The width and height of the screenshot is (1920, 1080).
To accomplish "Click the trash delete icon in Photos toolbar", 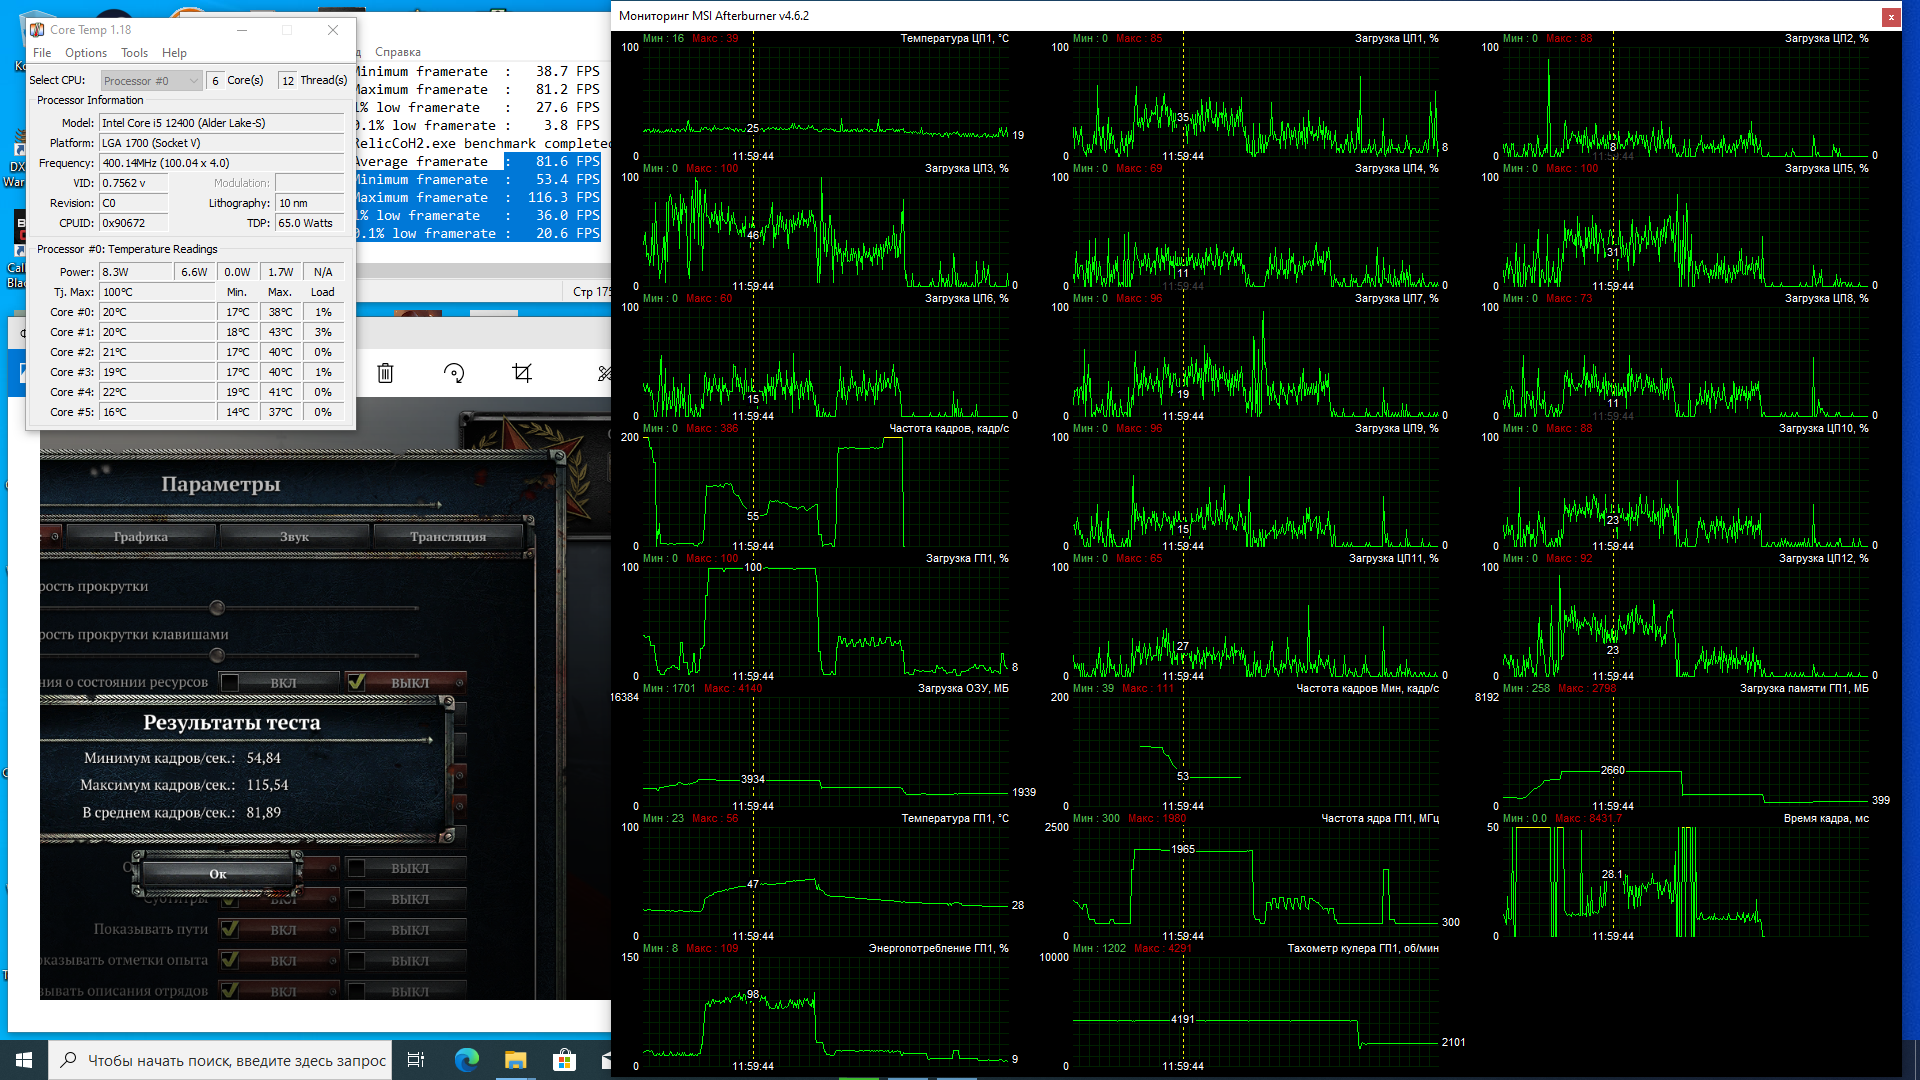I will coord(385,373).
